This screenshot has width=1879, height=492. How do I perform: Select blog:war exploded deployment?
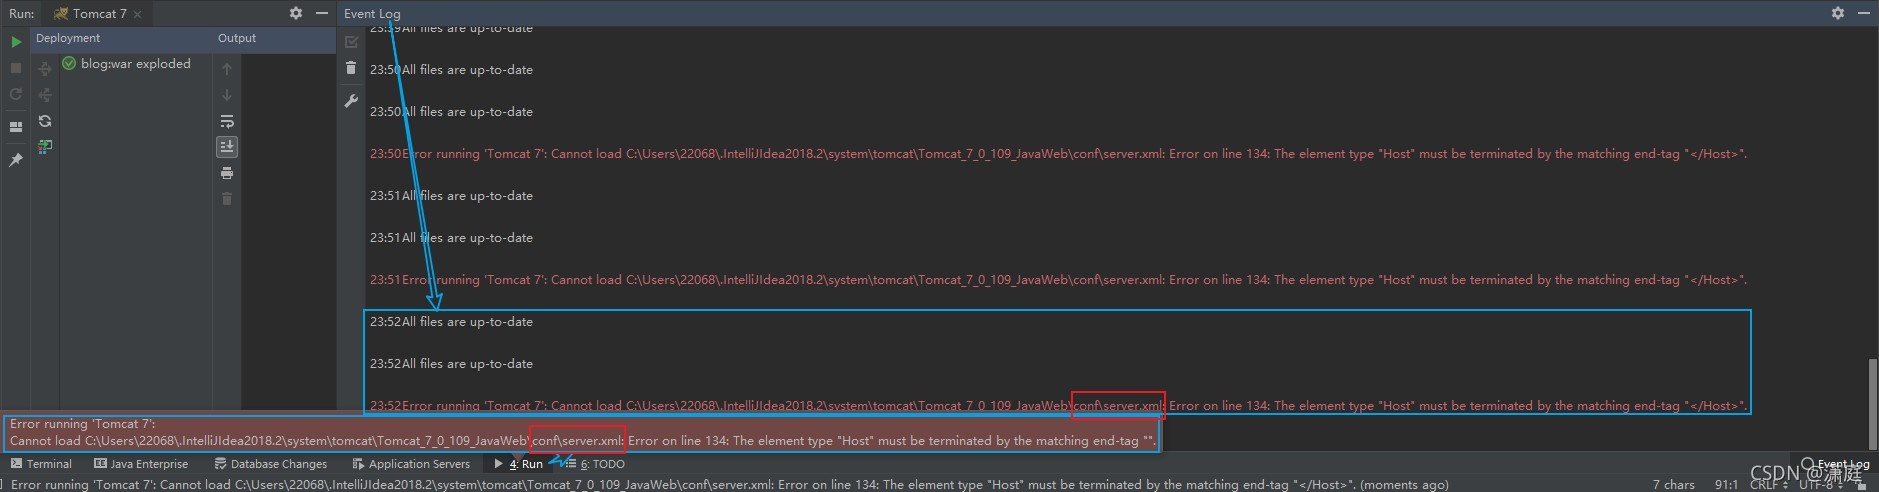(x=126, y=63)
